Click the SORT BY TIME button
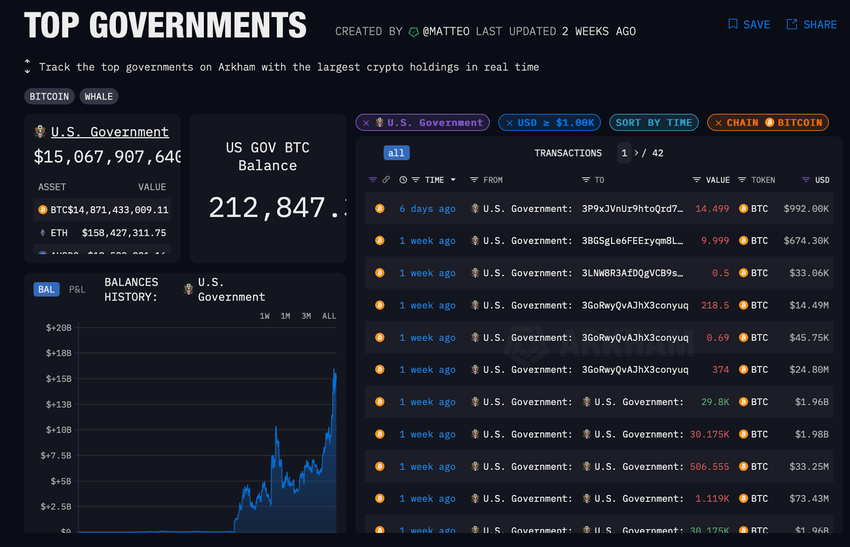Viewport: 850px width, 547px height. [x=653, y=123]
